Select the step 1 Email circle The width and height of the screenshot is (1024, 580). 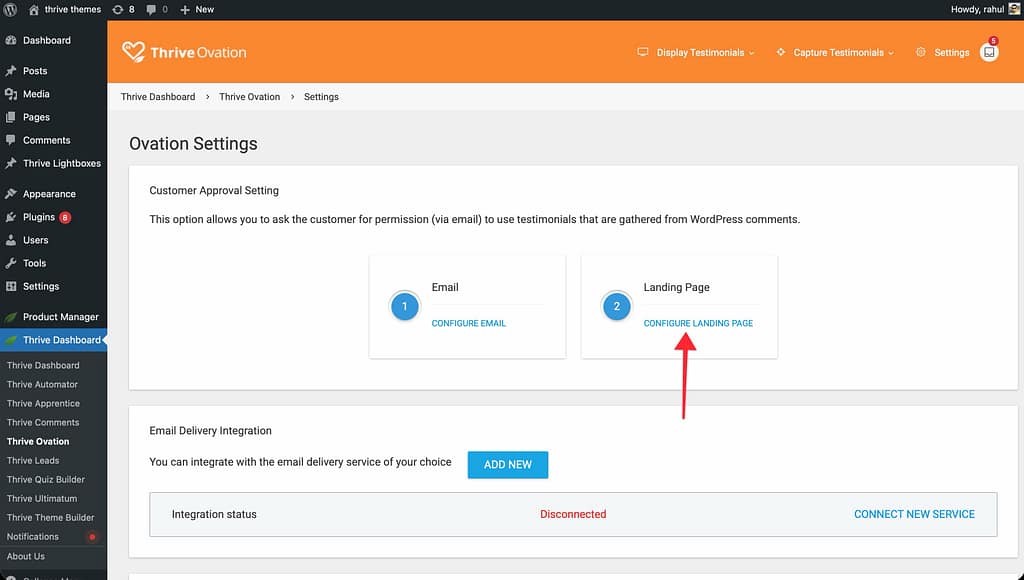[405, 307]
